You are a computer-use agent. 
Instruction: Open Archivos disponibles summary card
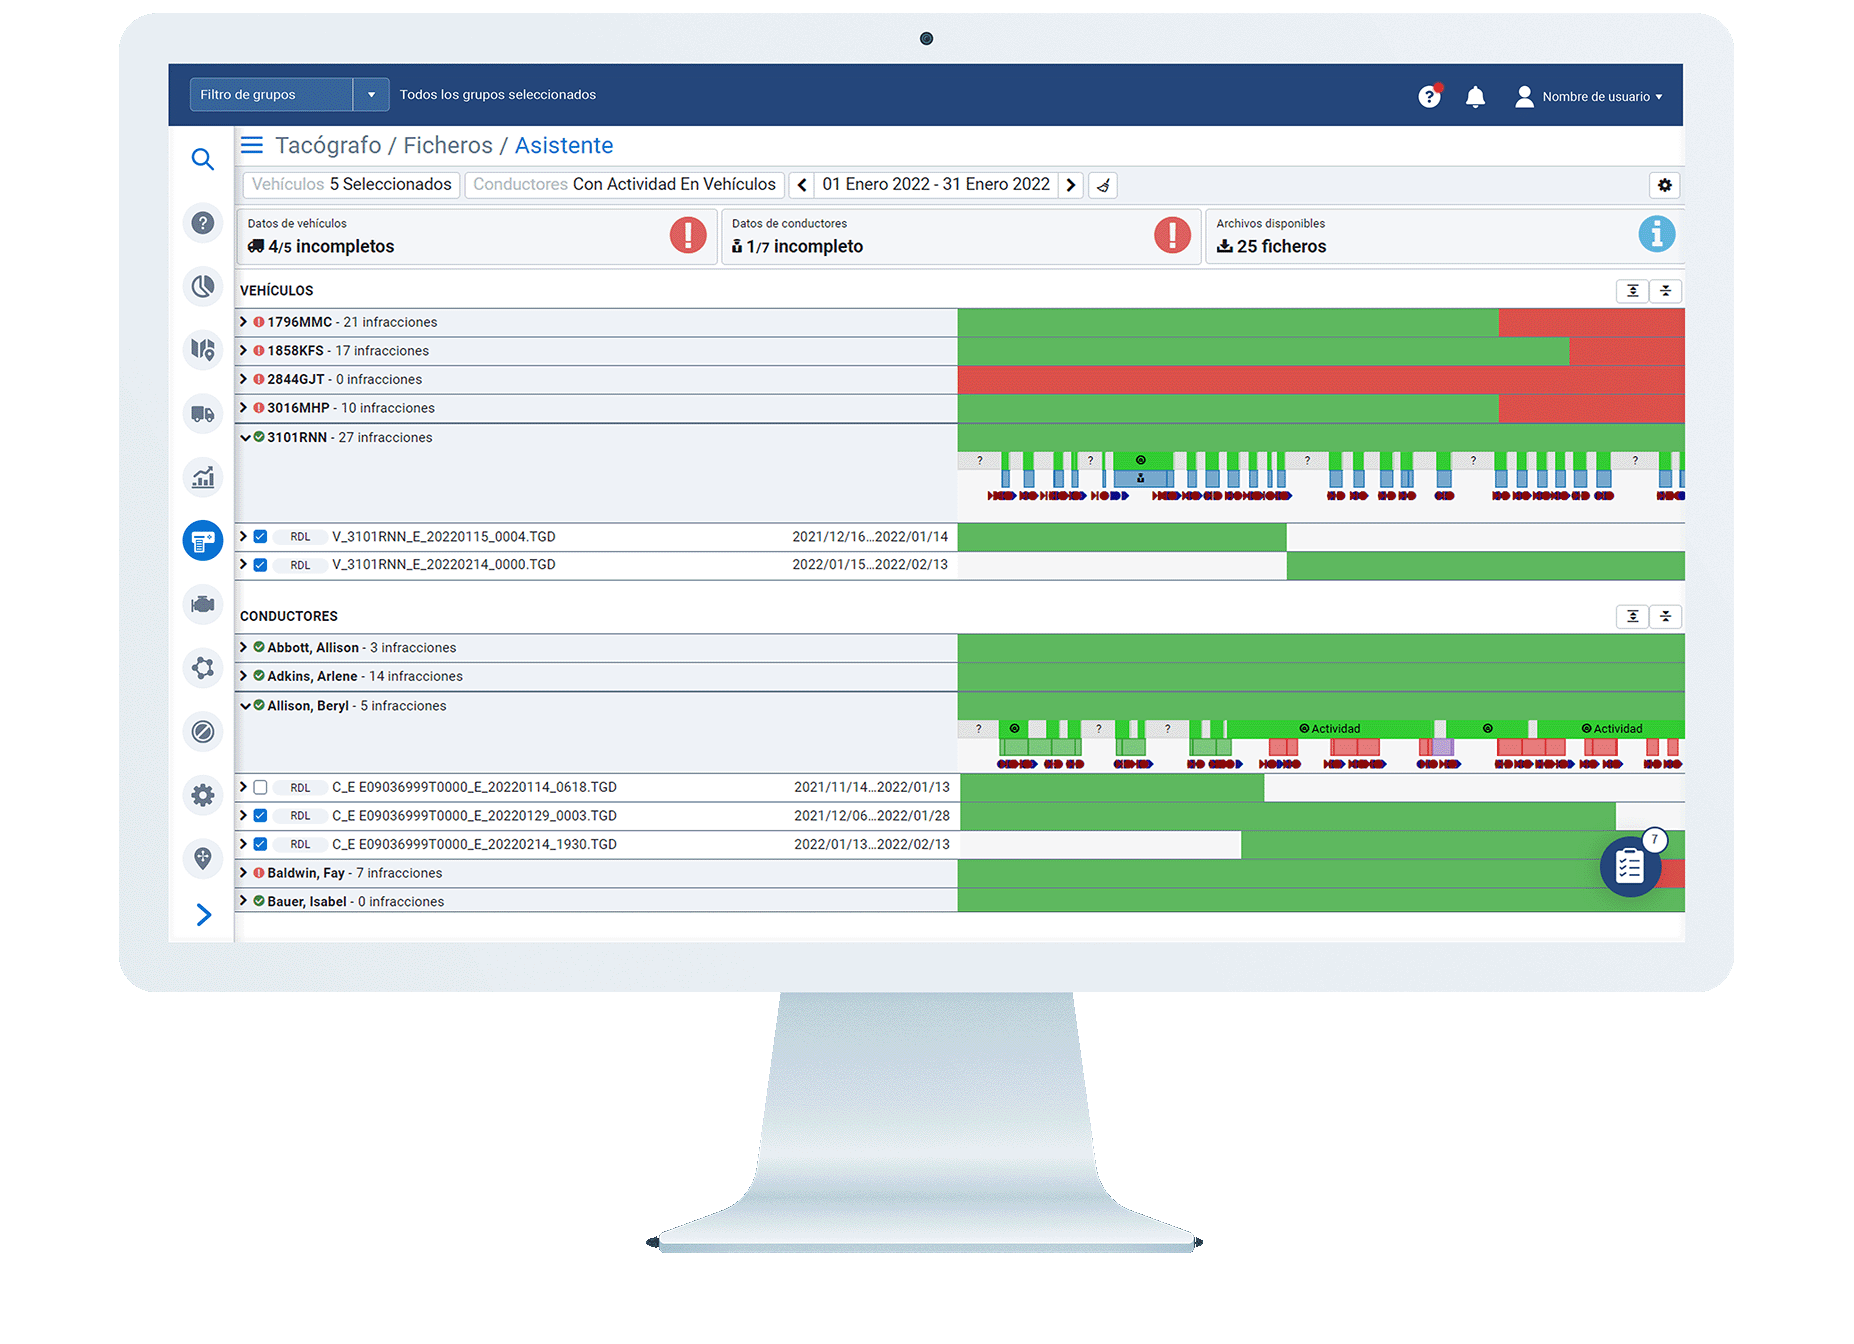[1445, 236]
